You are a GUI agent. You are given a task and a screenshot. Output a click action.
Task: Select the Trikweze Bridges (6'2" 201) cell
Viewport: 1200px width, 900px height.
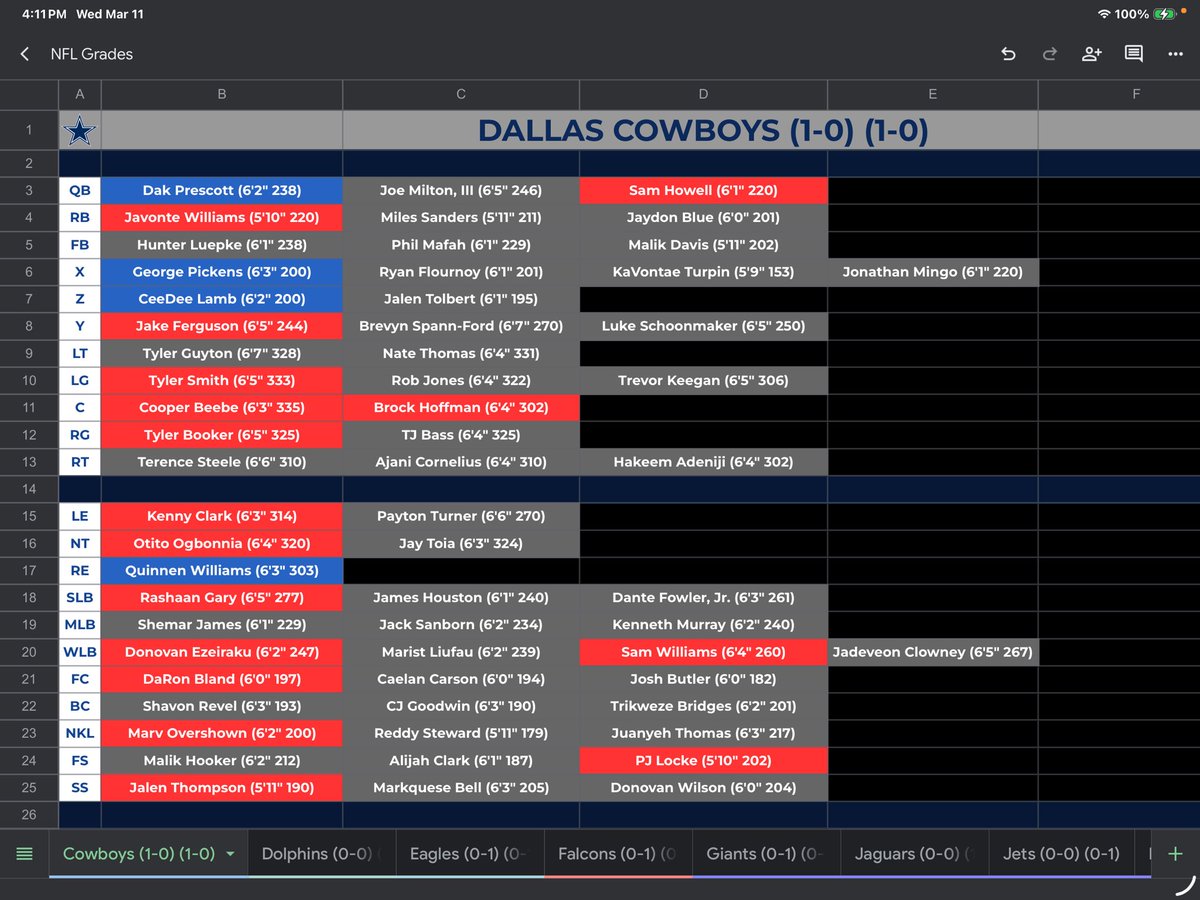coord(704,706)
